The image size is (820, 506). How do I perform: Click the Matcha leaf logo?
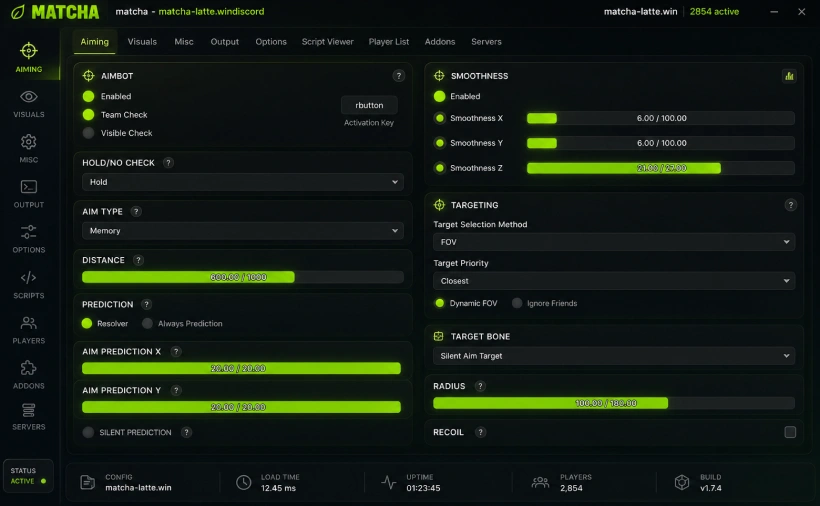pos(18,12)
